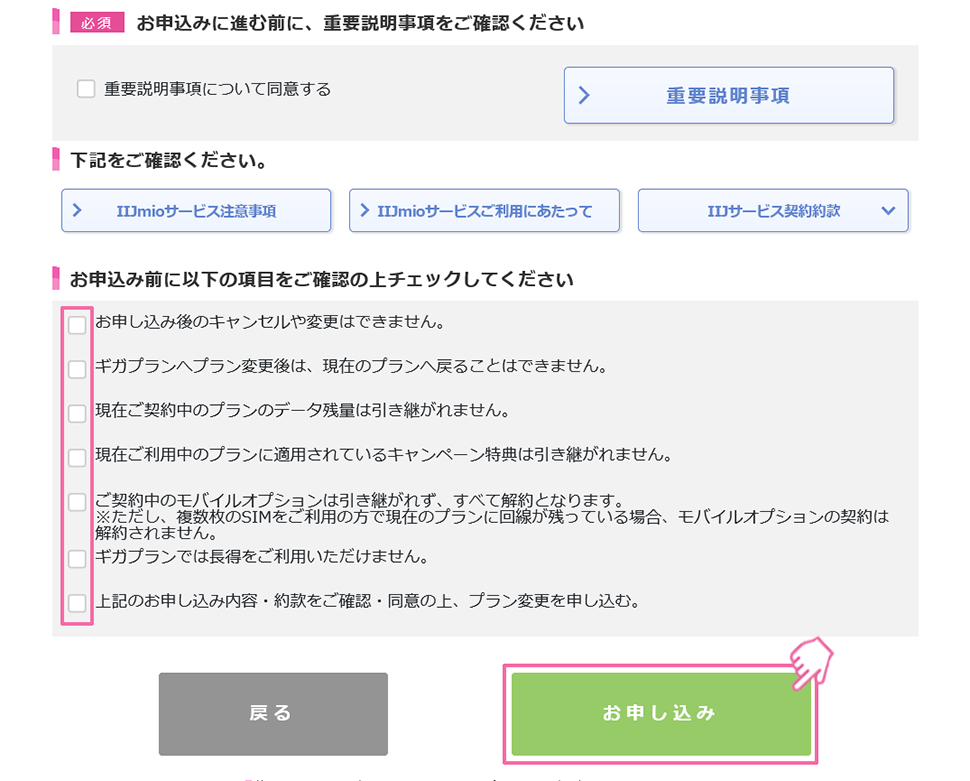Screen dimensions: 970x781
Task: Submit with the green お申し込み button
Action: 660,714
